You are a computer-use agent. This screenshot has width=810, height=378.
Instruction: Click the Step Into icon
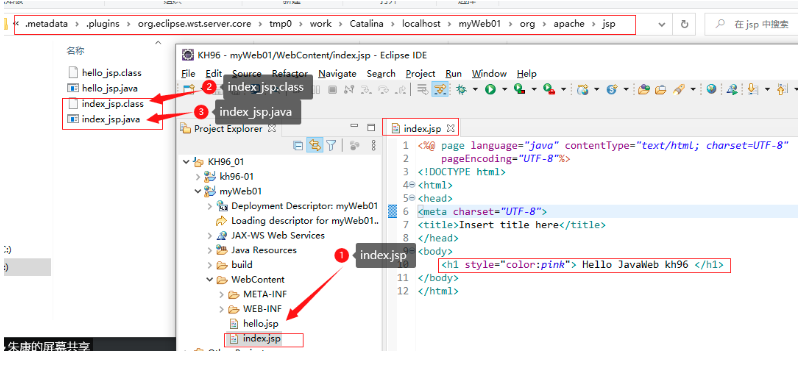(x=366, y=89)
